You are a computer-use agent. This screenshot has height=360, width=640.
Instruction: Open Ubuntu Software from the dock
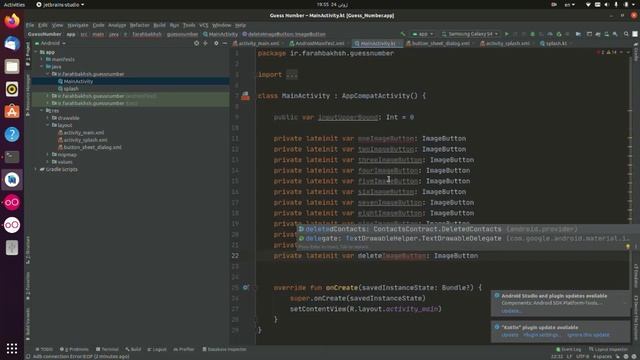click(x=12, y=111)
